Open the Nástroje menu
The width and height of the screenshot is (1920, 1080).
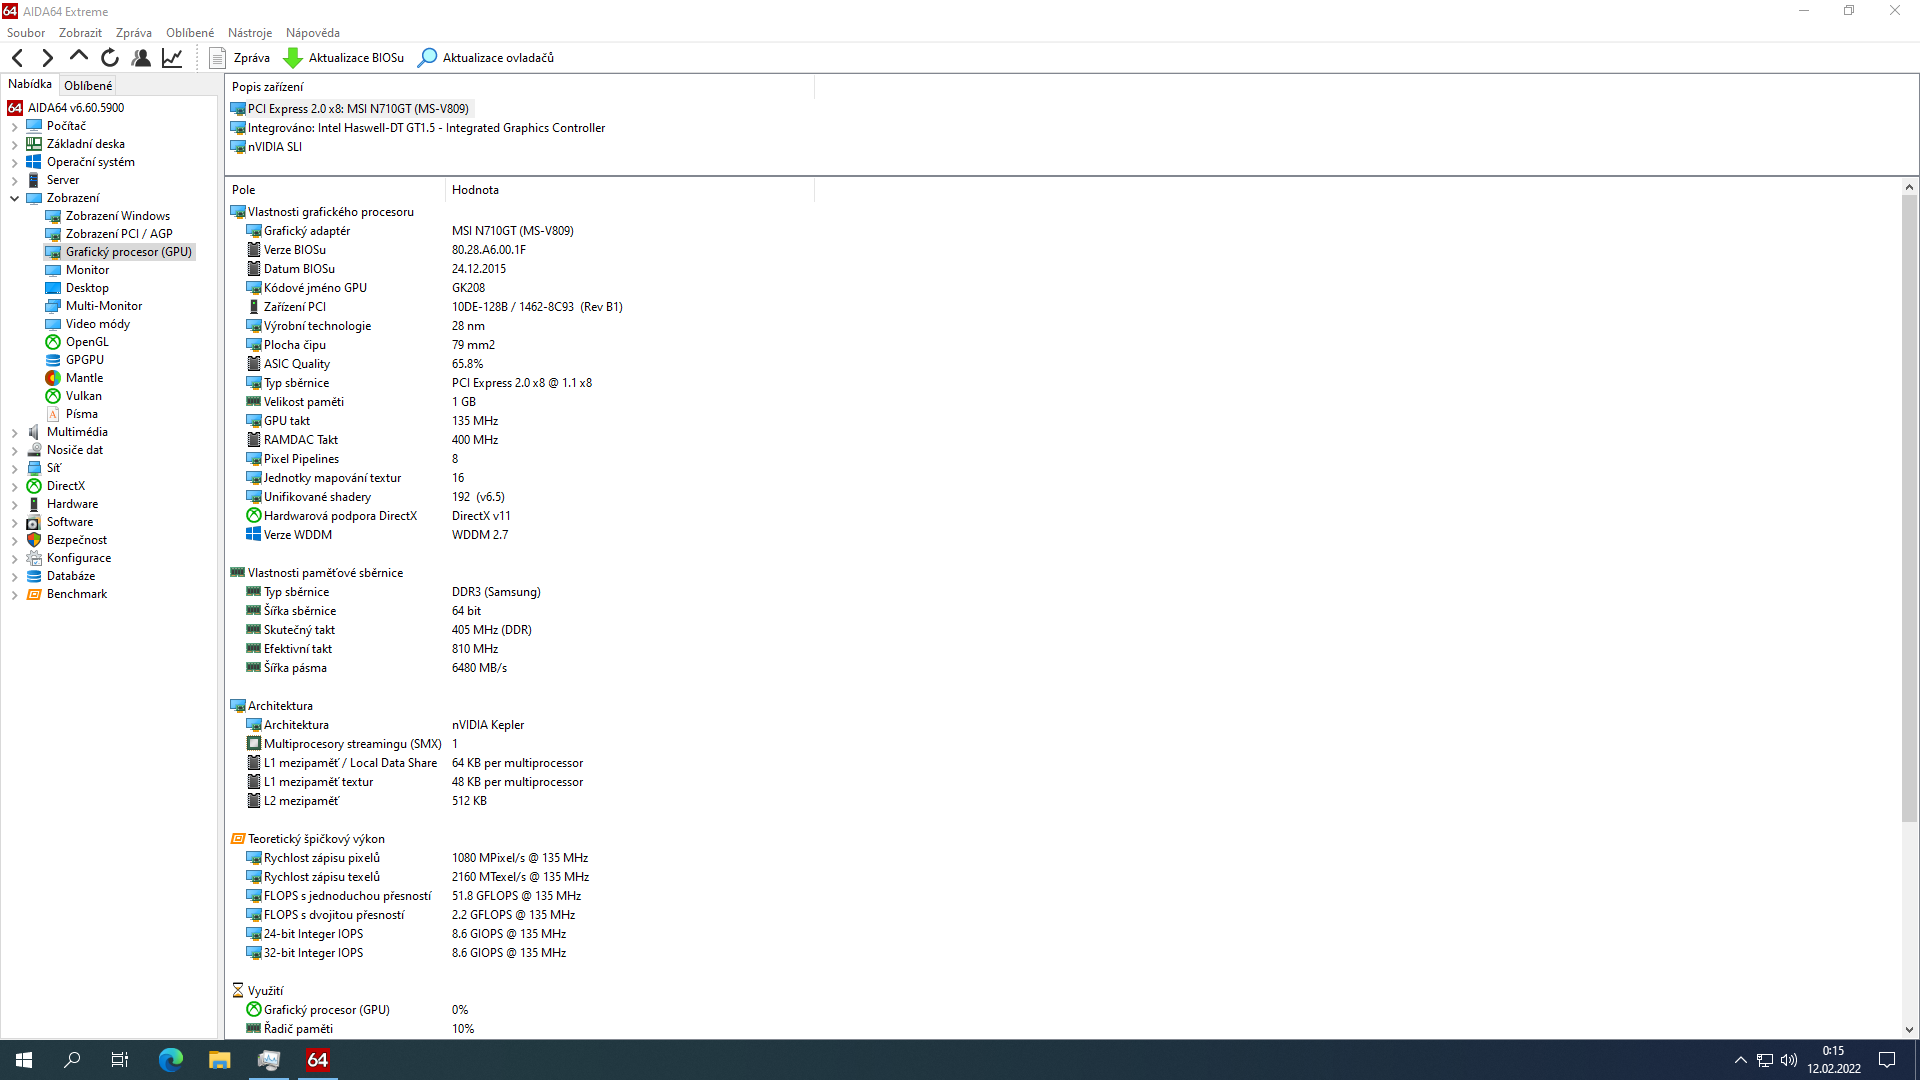pos(249,33)
